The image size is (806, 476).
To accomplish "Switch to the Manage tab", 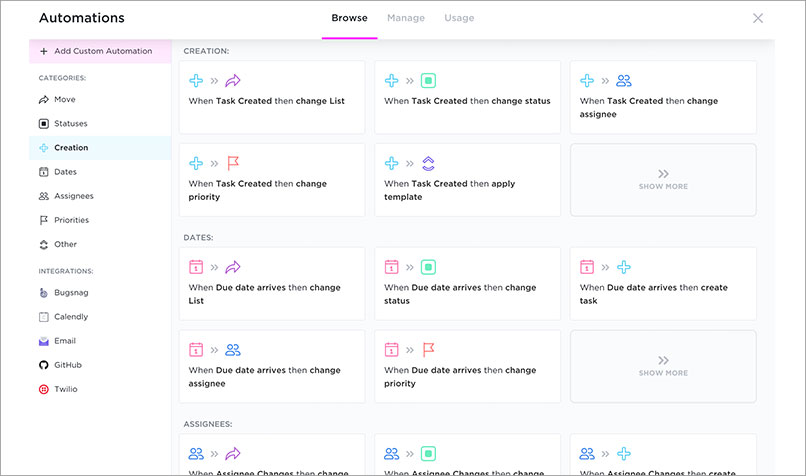I will 406,18.
